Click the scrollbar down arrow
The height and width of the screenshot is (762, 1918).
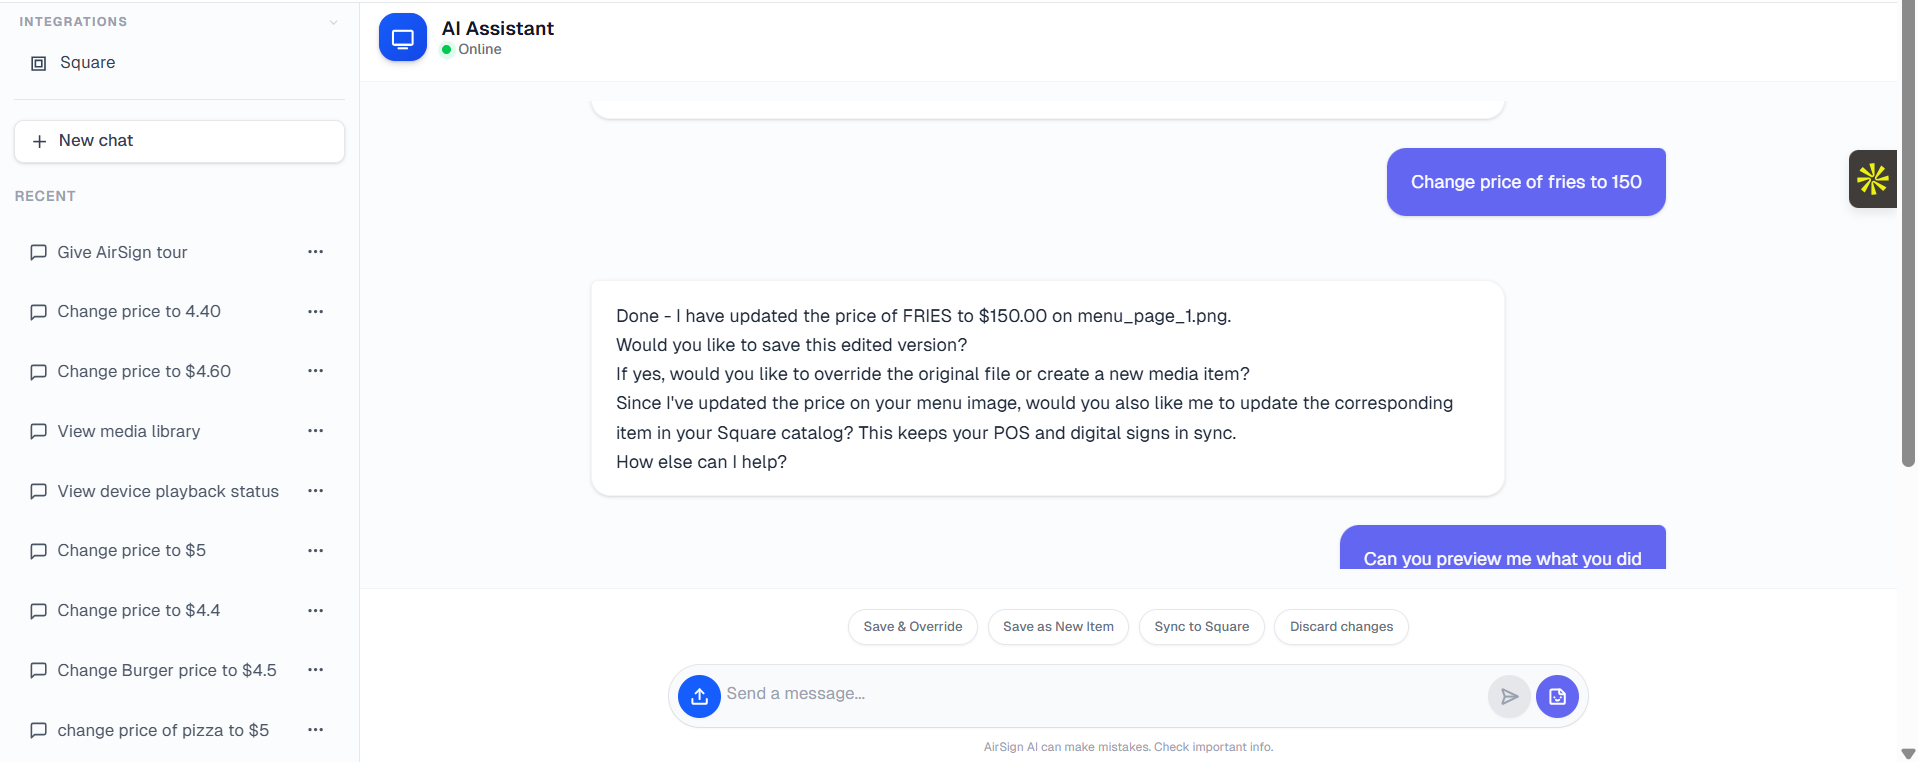point(1908,753)
